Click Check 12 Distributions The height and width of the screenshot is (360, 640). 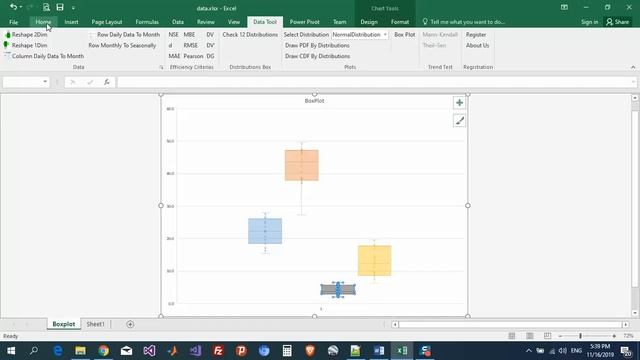(250, 35)
